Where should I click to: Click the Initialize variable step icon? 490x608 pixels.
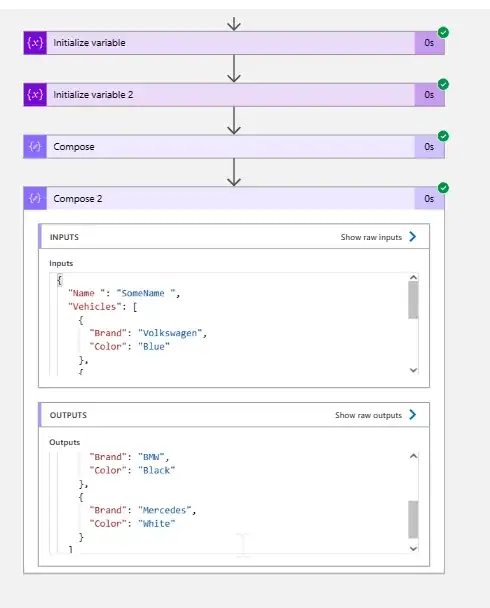(x=35, y=43)
